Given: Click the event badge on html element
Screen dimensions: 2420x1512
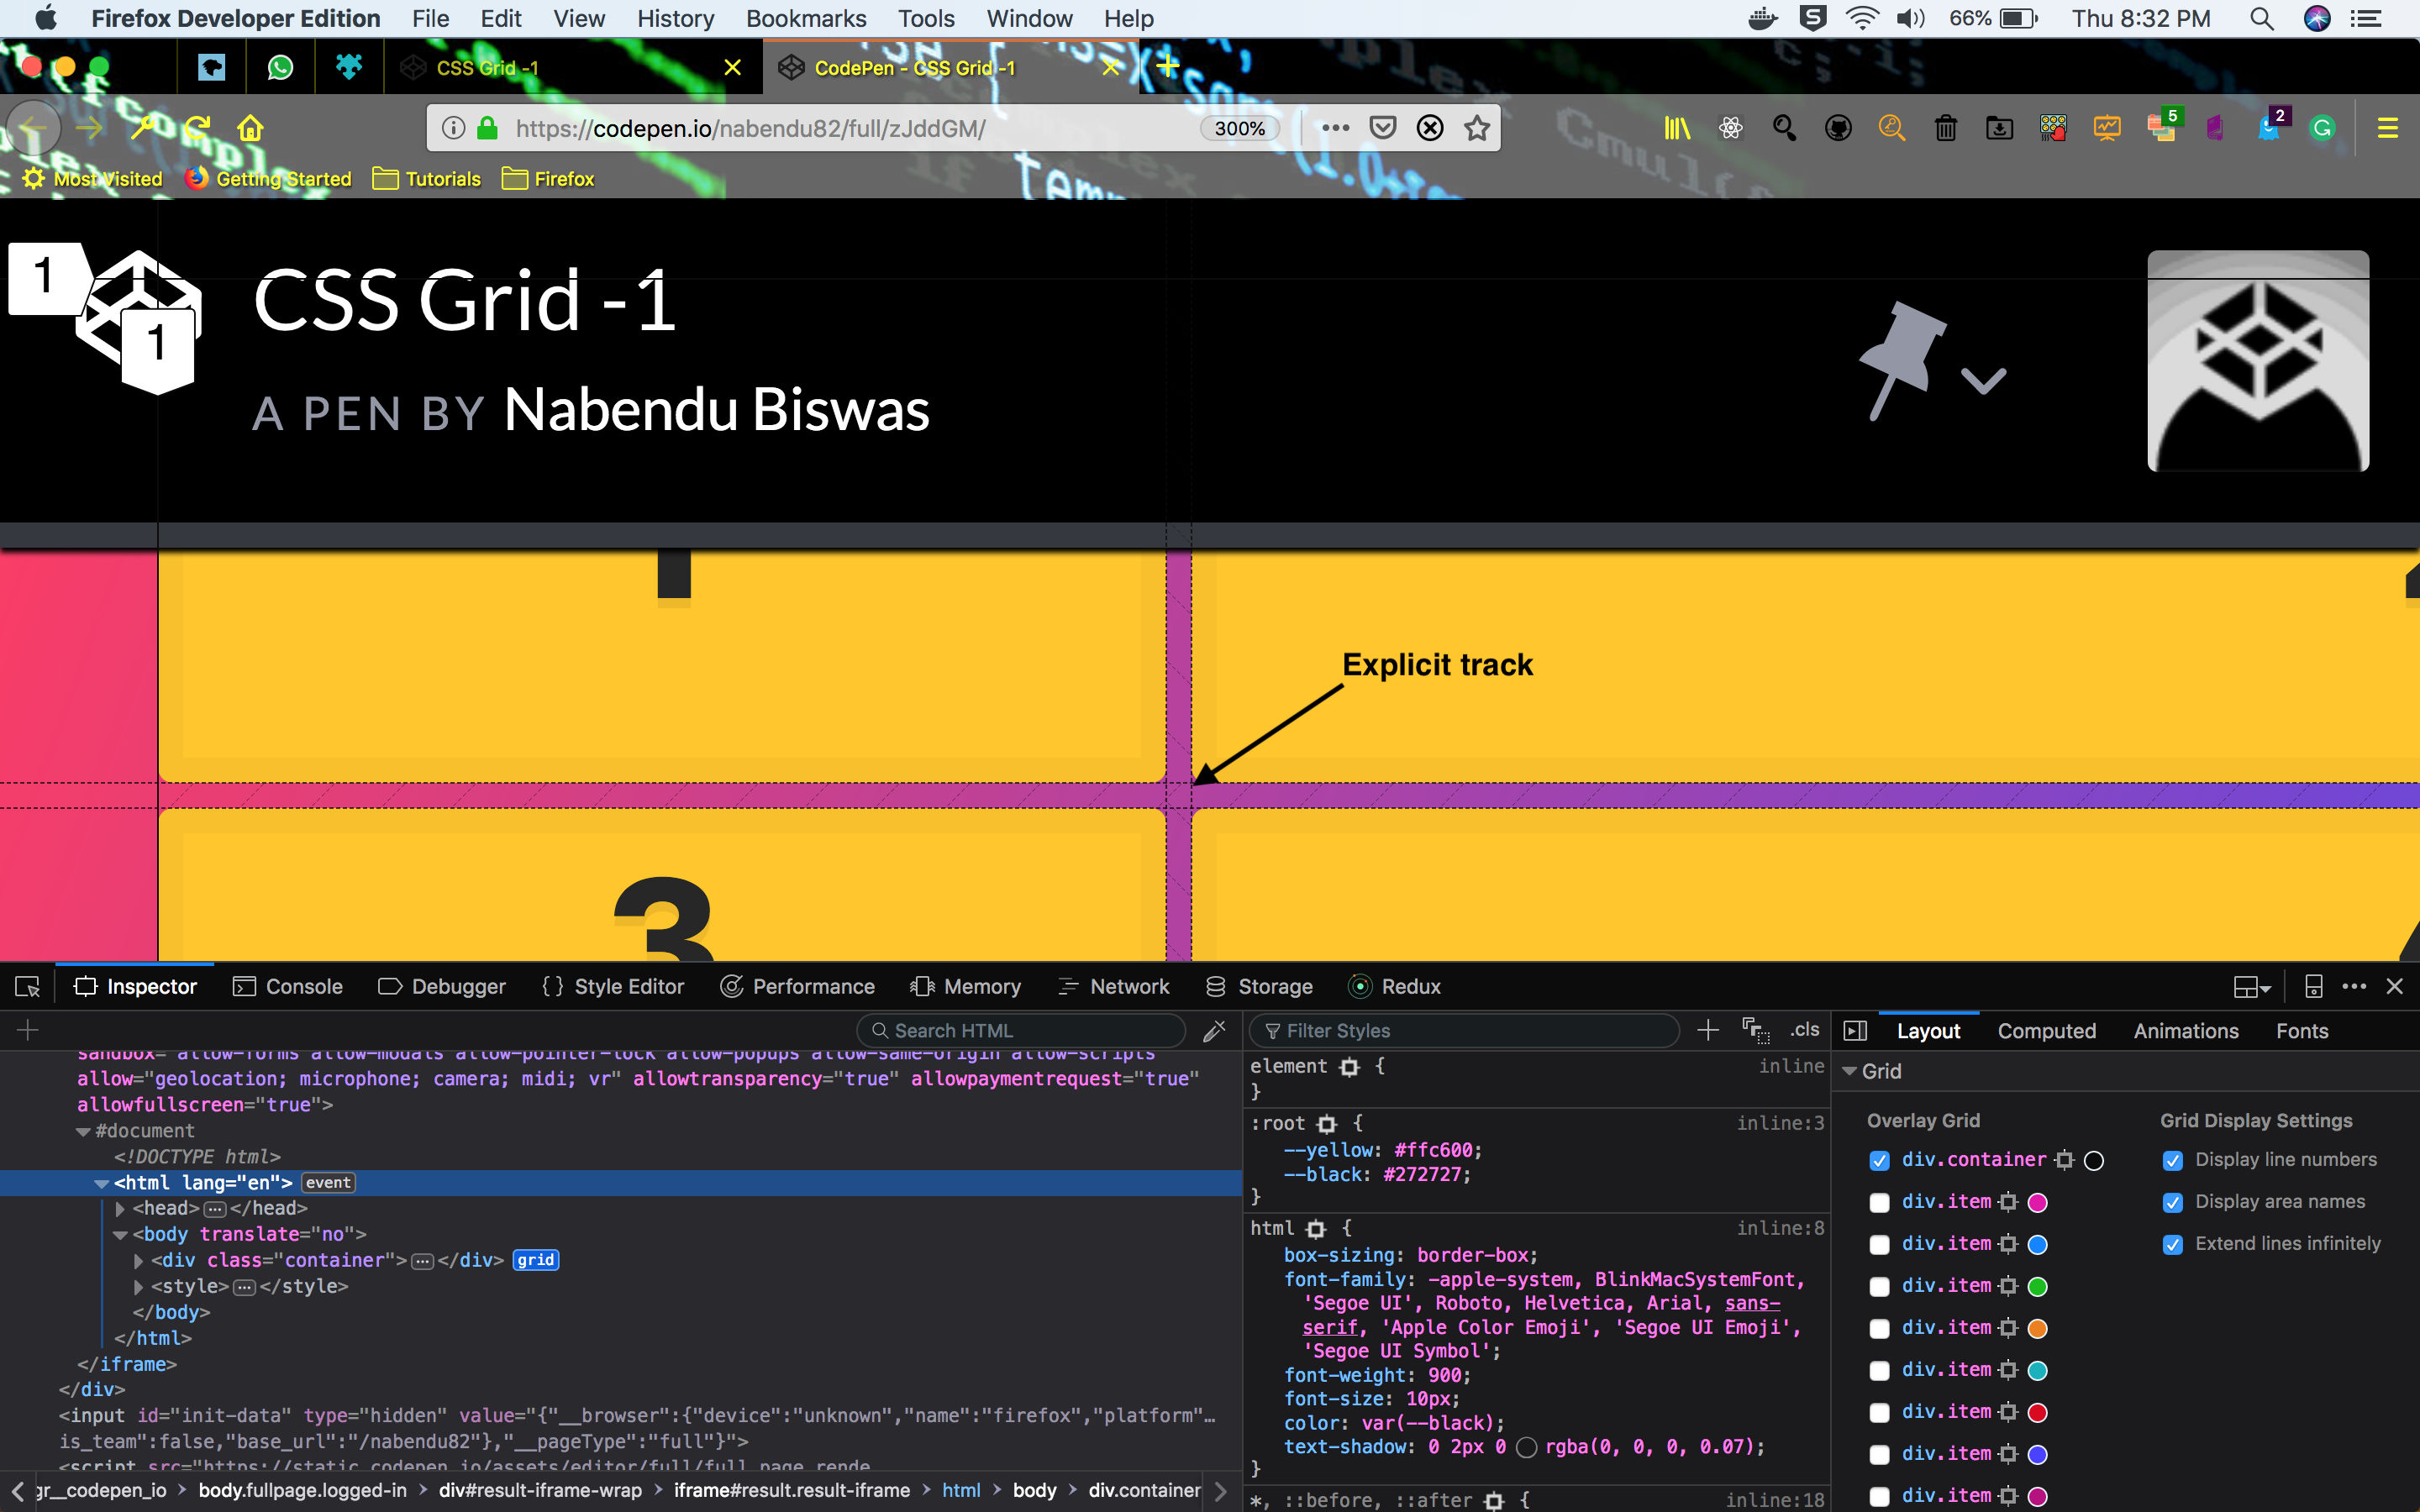Looking at the screenshot, I should 328,1183.
